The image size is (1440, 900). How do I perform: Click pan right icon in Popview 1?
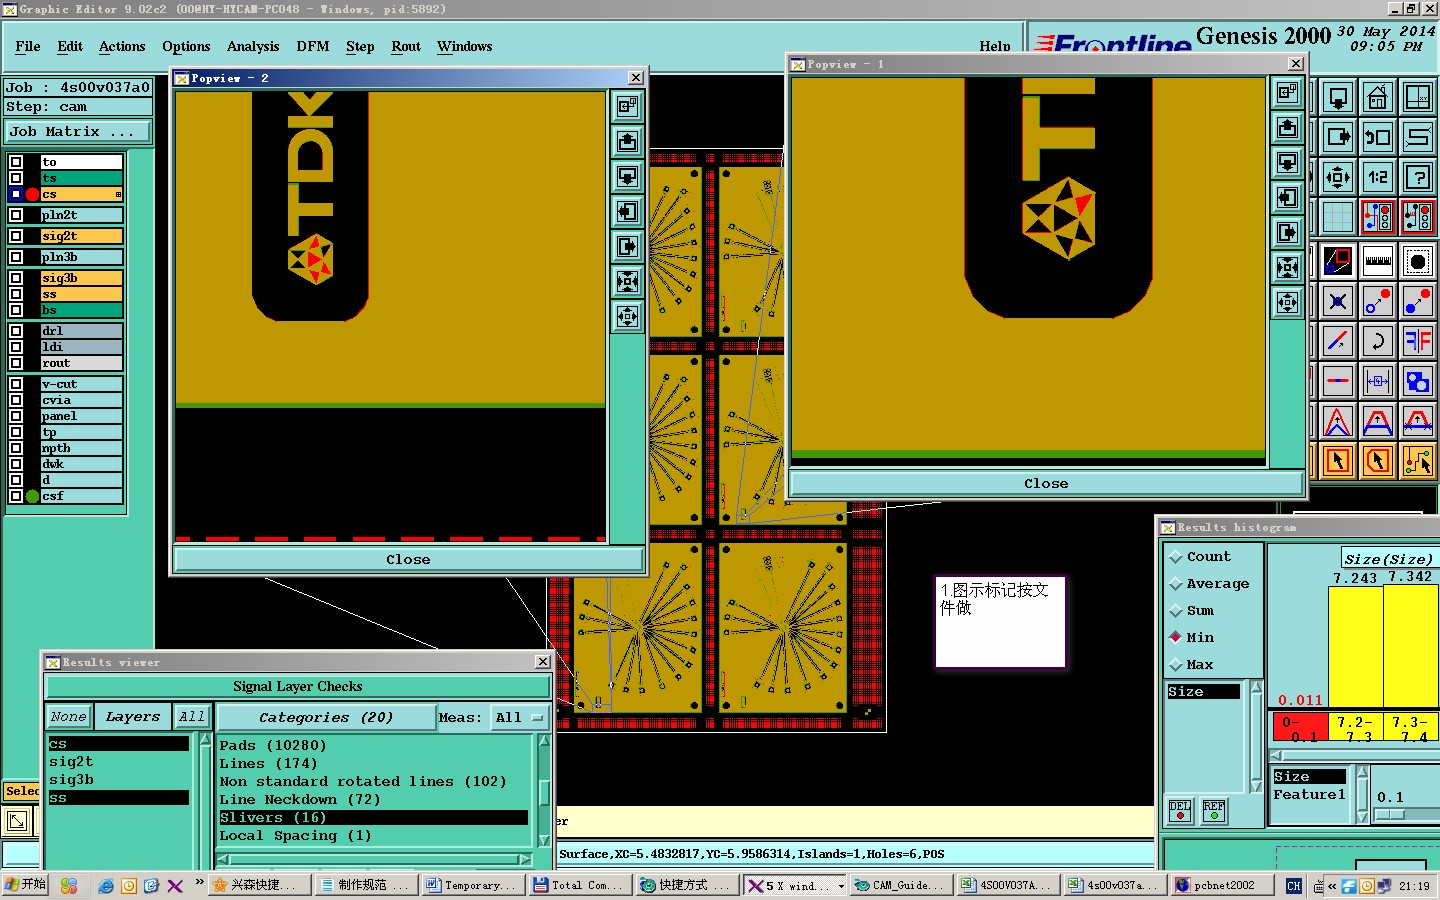(1288, 232)
